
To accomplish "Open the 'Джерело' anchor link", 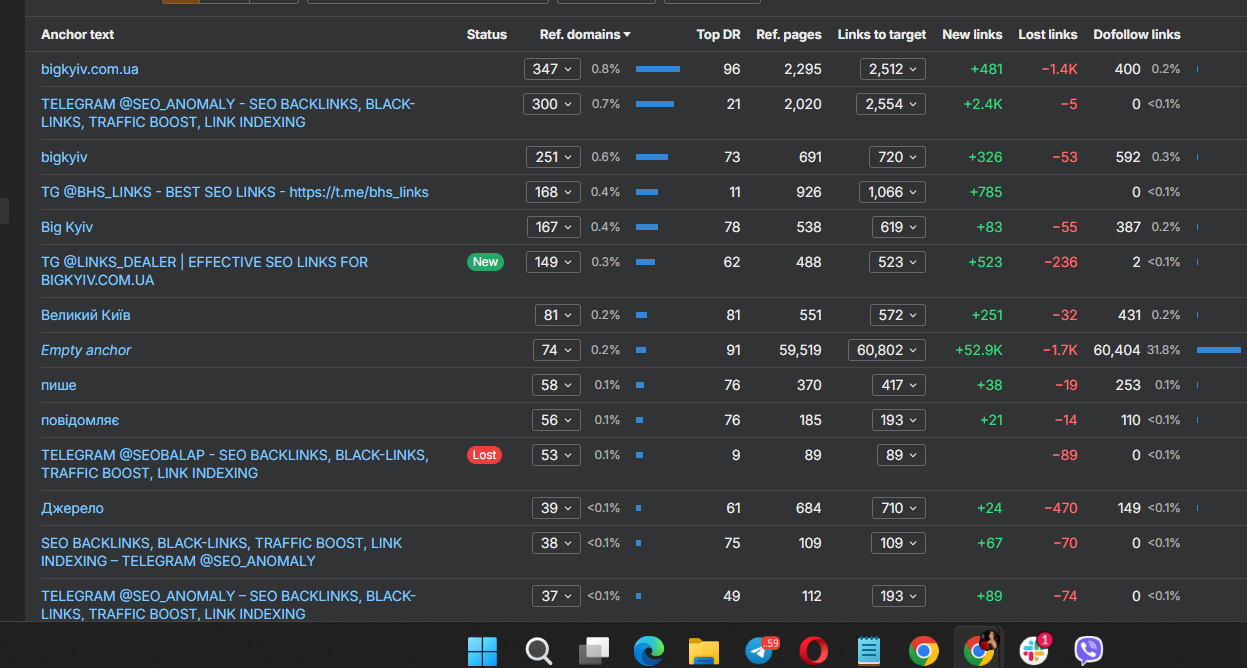I will click(72, 508).
